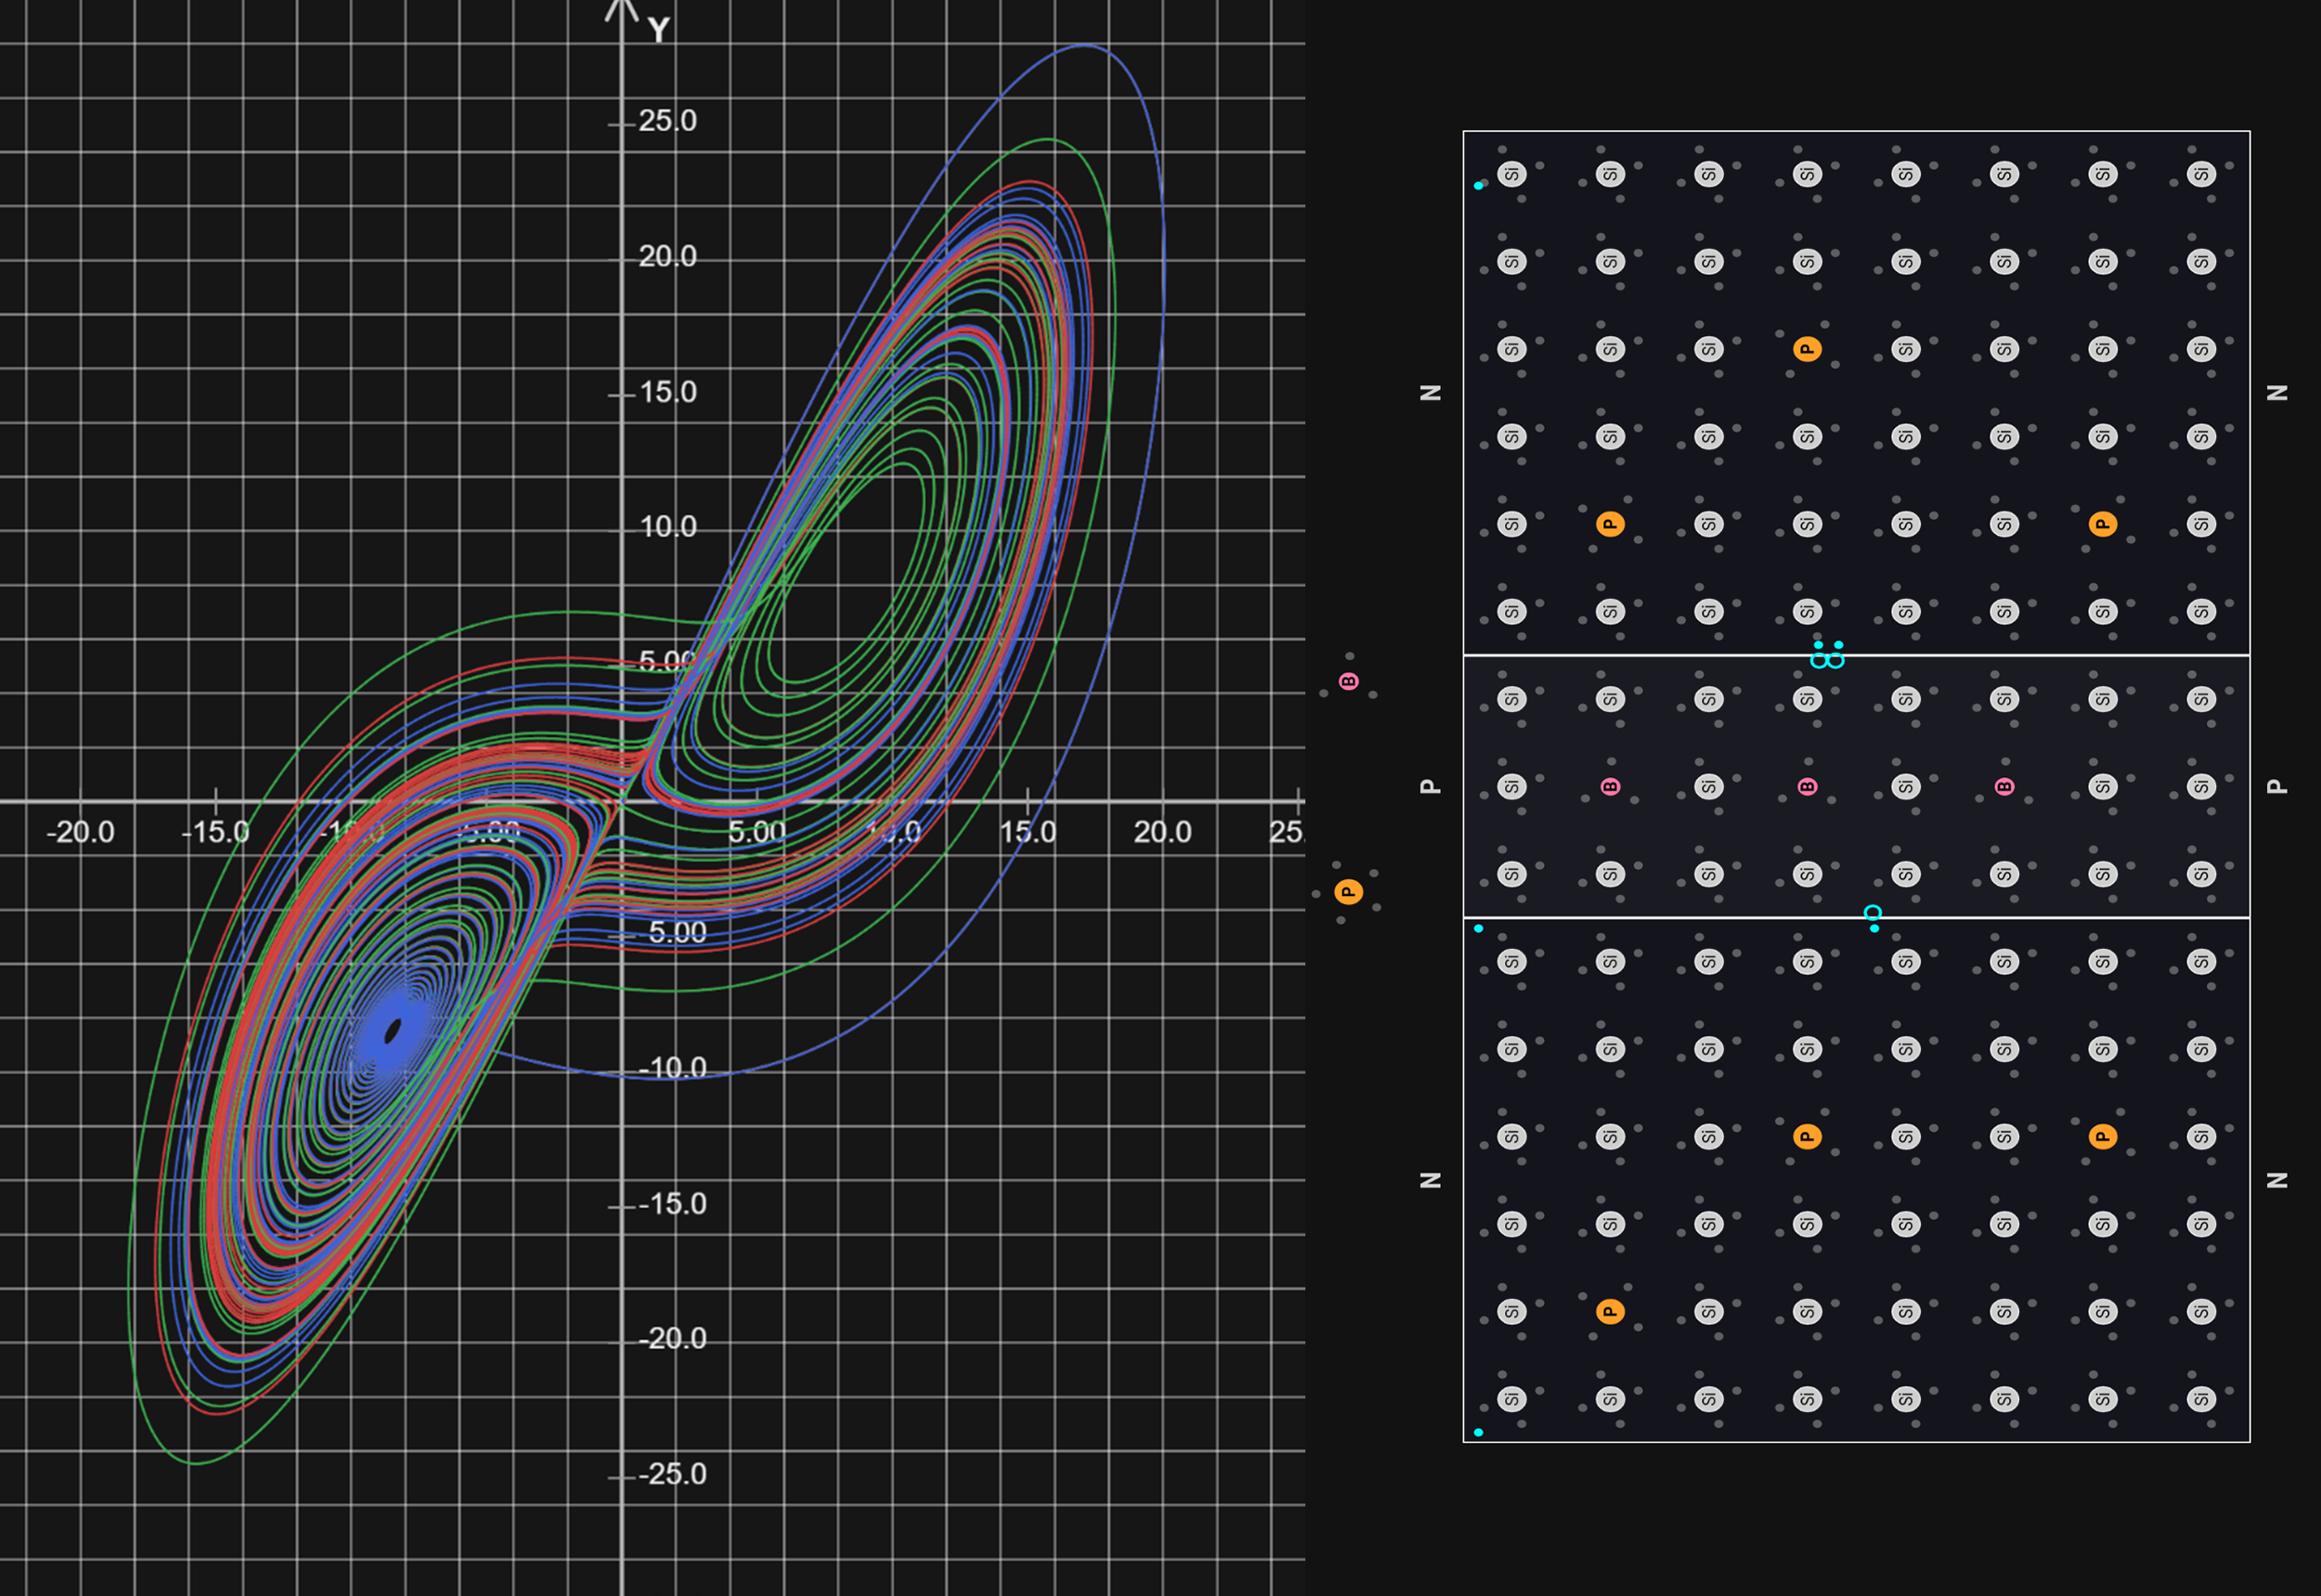Click the left N label of the lower region

[x=1430, y=1180]
